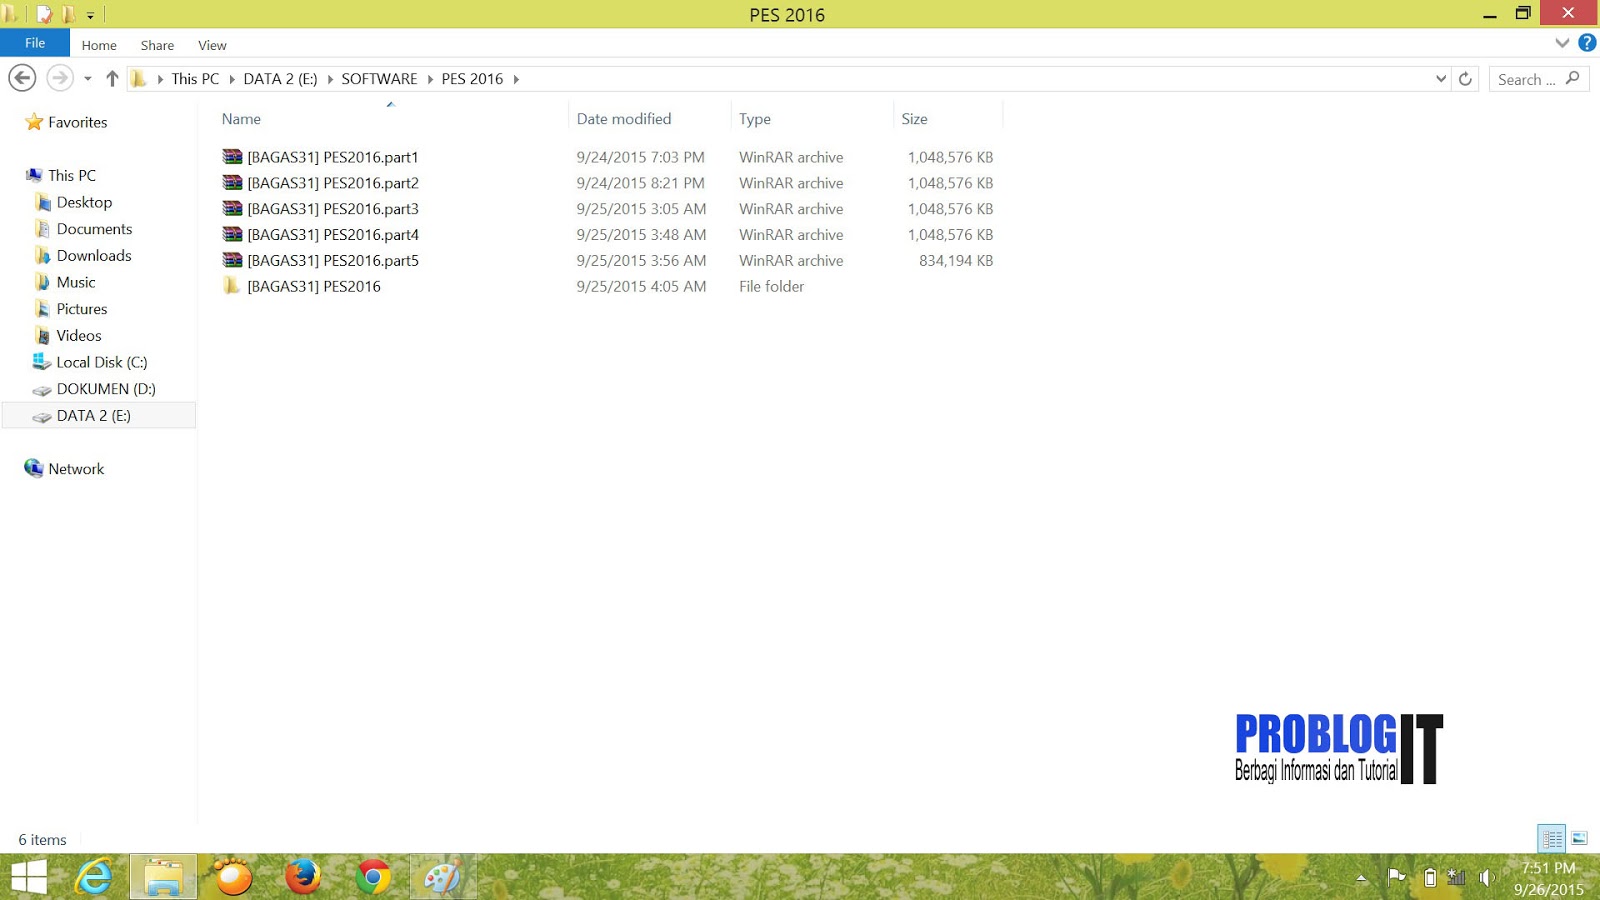Show hidden system tray icons
This screenshot has width=1600, height=900.
click(x=1361, y=878)
